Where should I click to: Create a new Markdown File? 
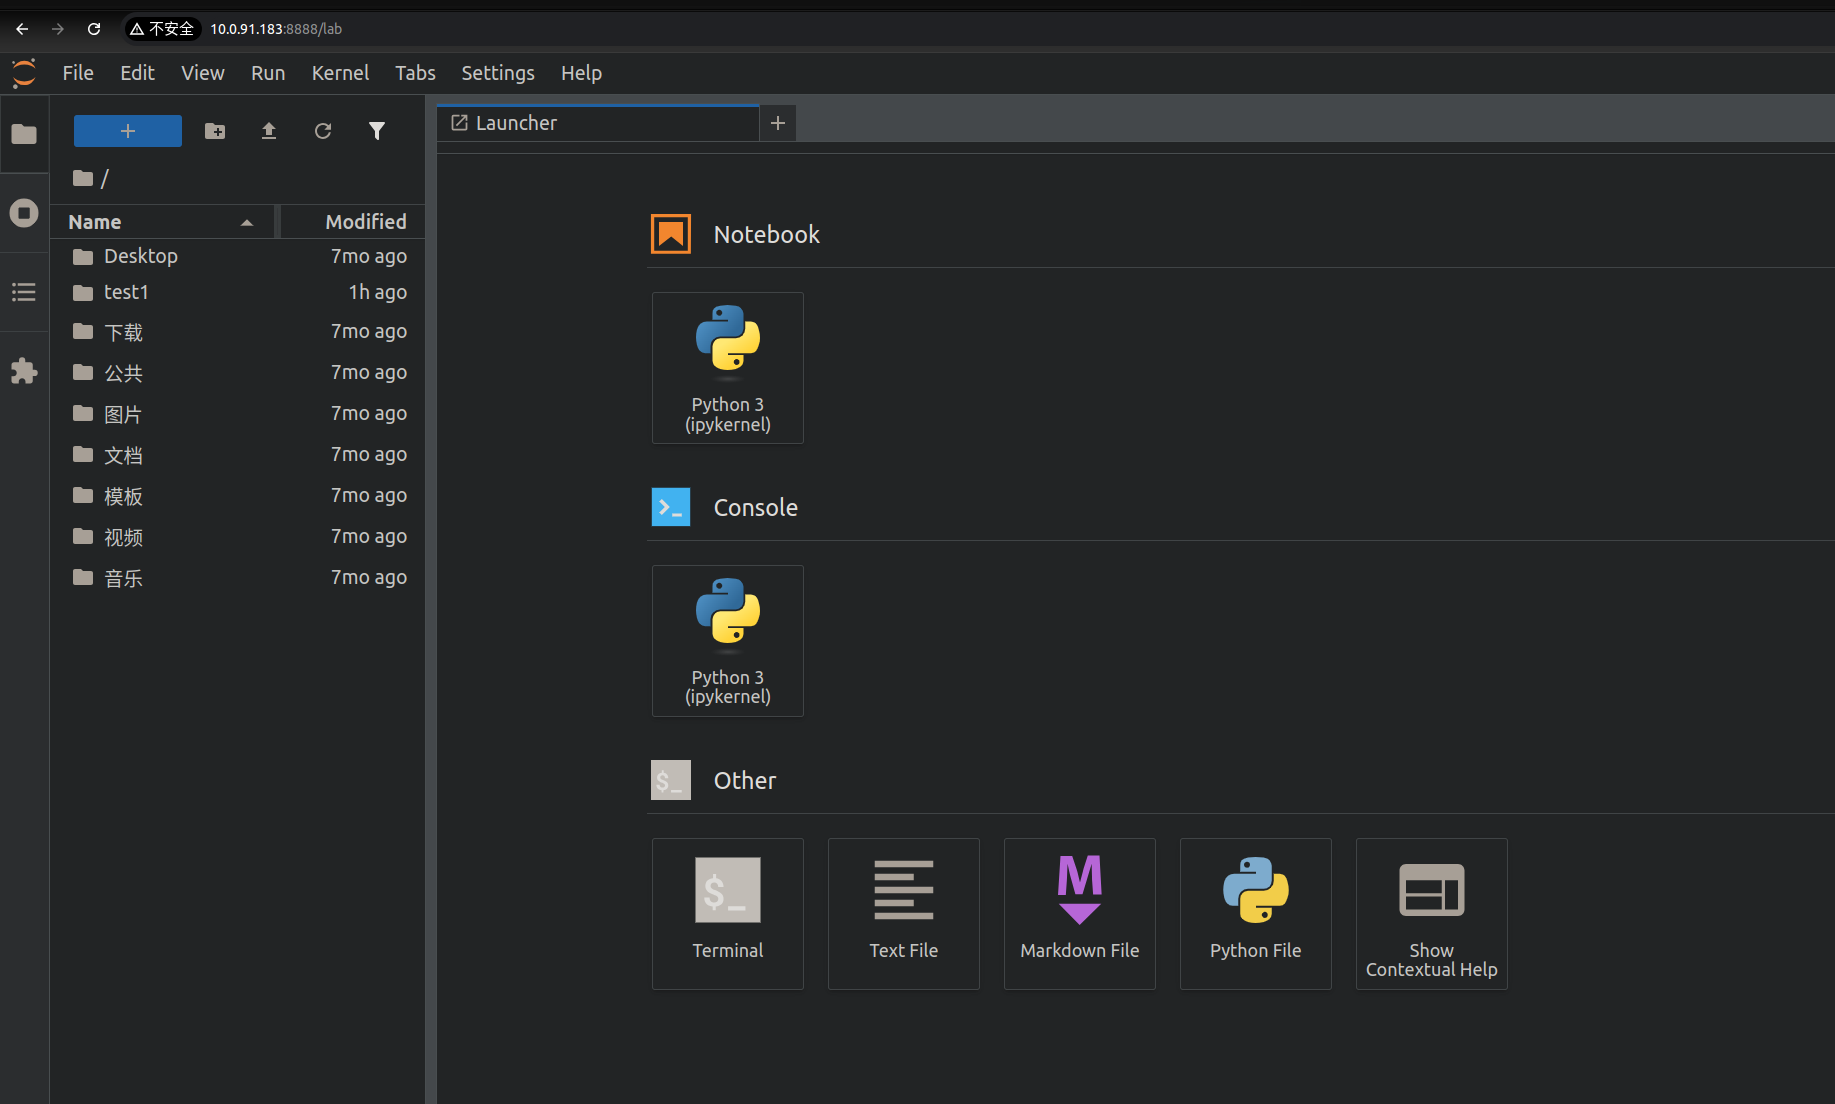pos(1079,913)
